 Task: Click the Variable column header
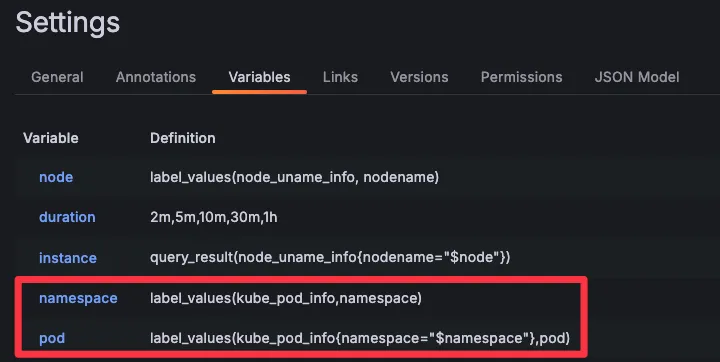click(x=51, y=138)
